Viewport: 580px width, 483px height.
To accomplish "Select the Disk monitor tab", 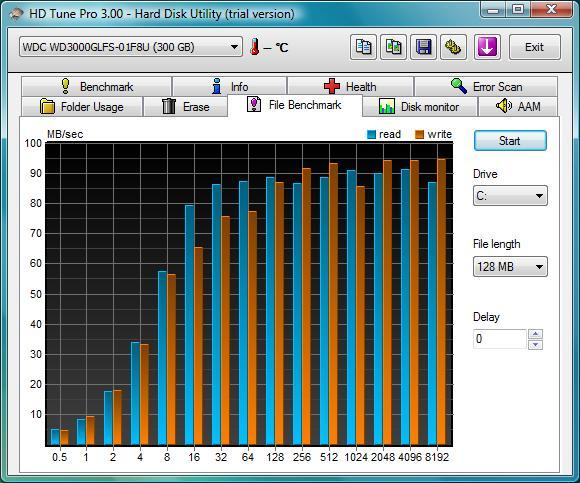I will (x=419, y=107).
